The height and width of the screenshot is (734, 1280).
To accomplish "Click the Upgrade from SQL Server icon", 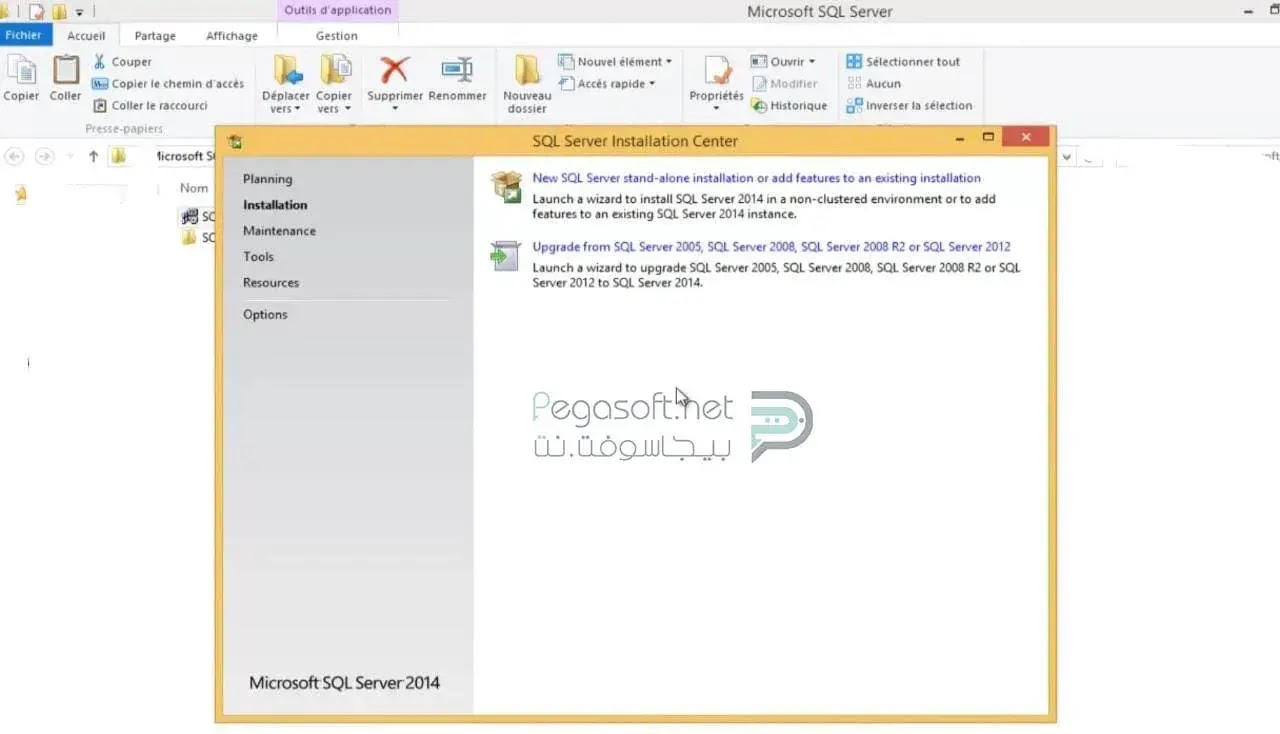I will click(506, 256).
